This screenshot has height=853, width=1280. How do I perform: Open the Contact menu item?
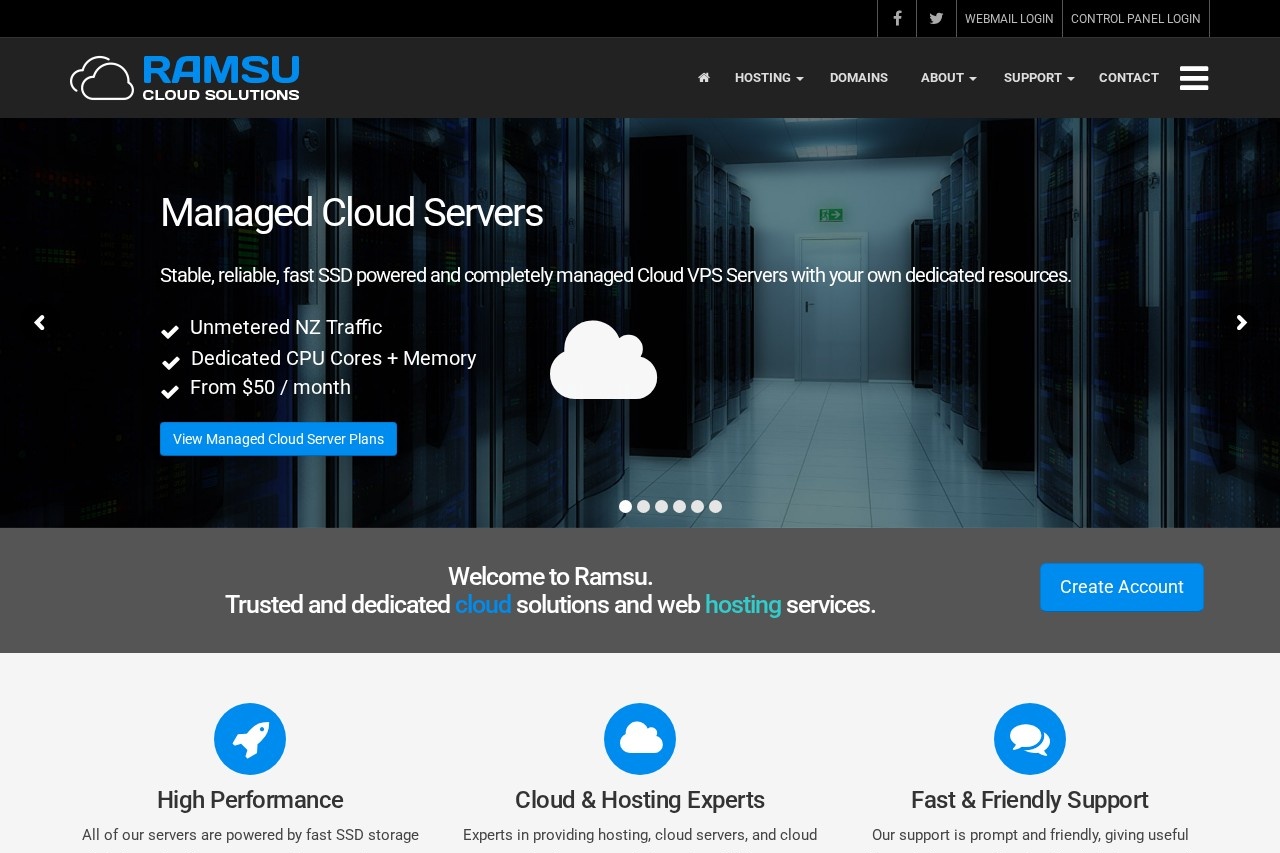(1128, 78)
